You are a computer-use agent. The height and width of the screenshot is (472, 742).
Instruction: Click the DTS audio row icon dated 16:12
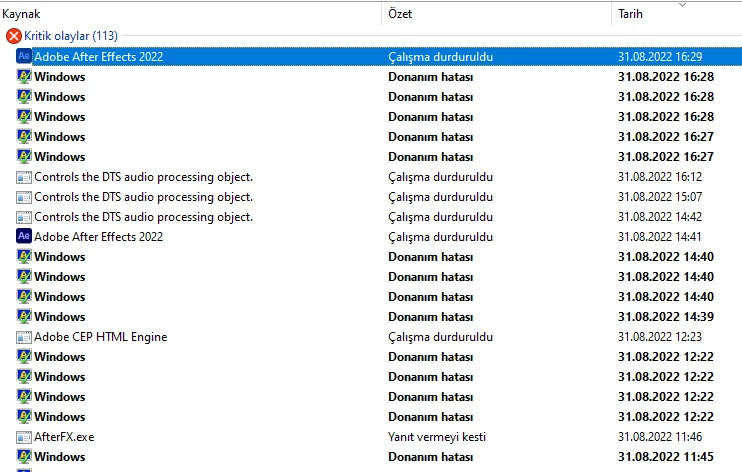pyautogui.click(x=24, y=177)
